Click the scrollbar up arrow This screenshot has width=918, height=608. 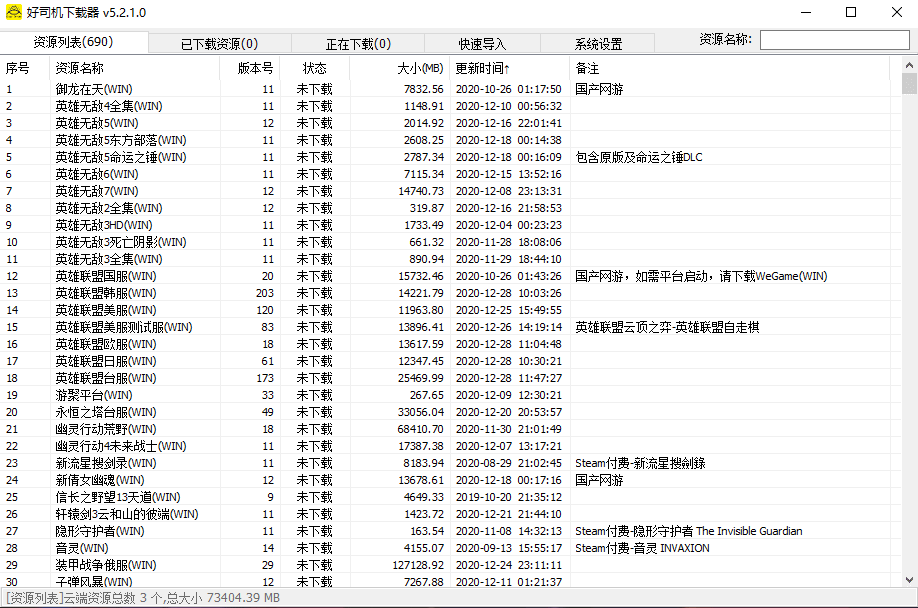909,66
